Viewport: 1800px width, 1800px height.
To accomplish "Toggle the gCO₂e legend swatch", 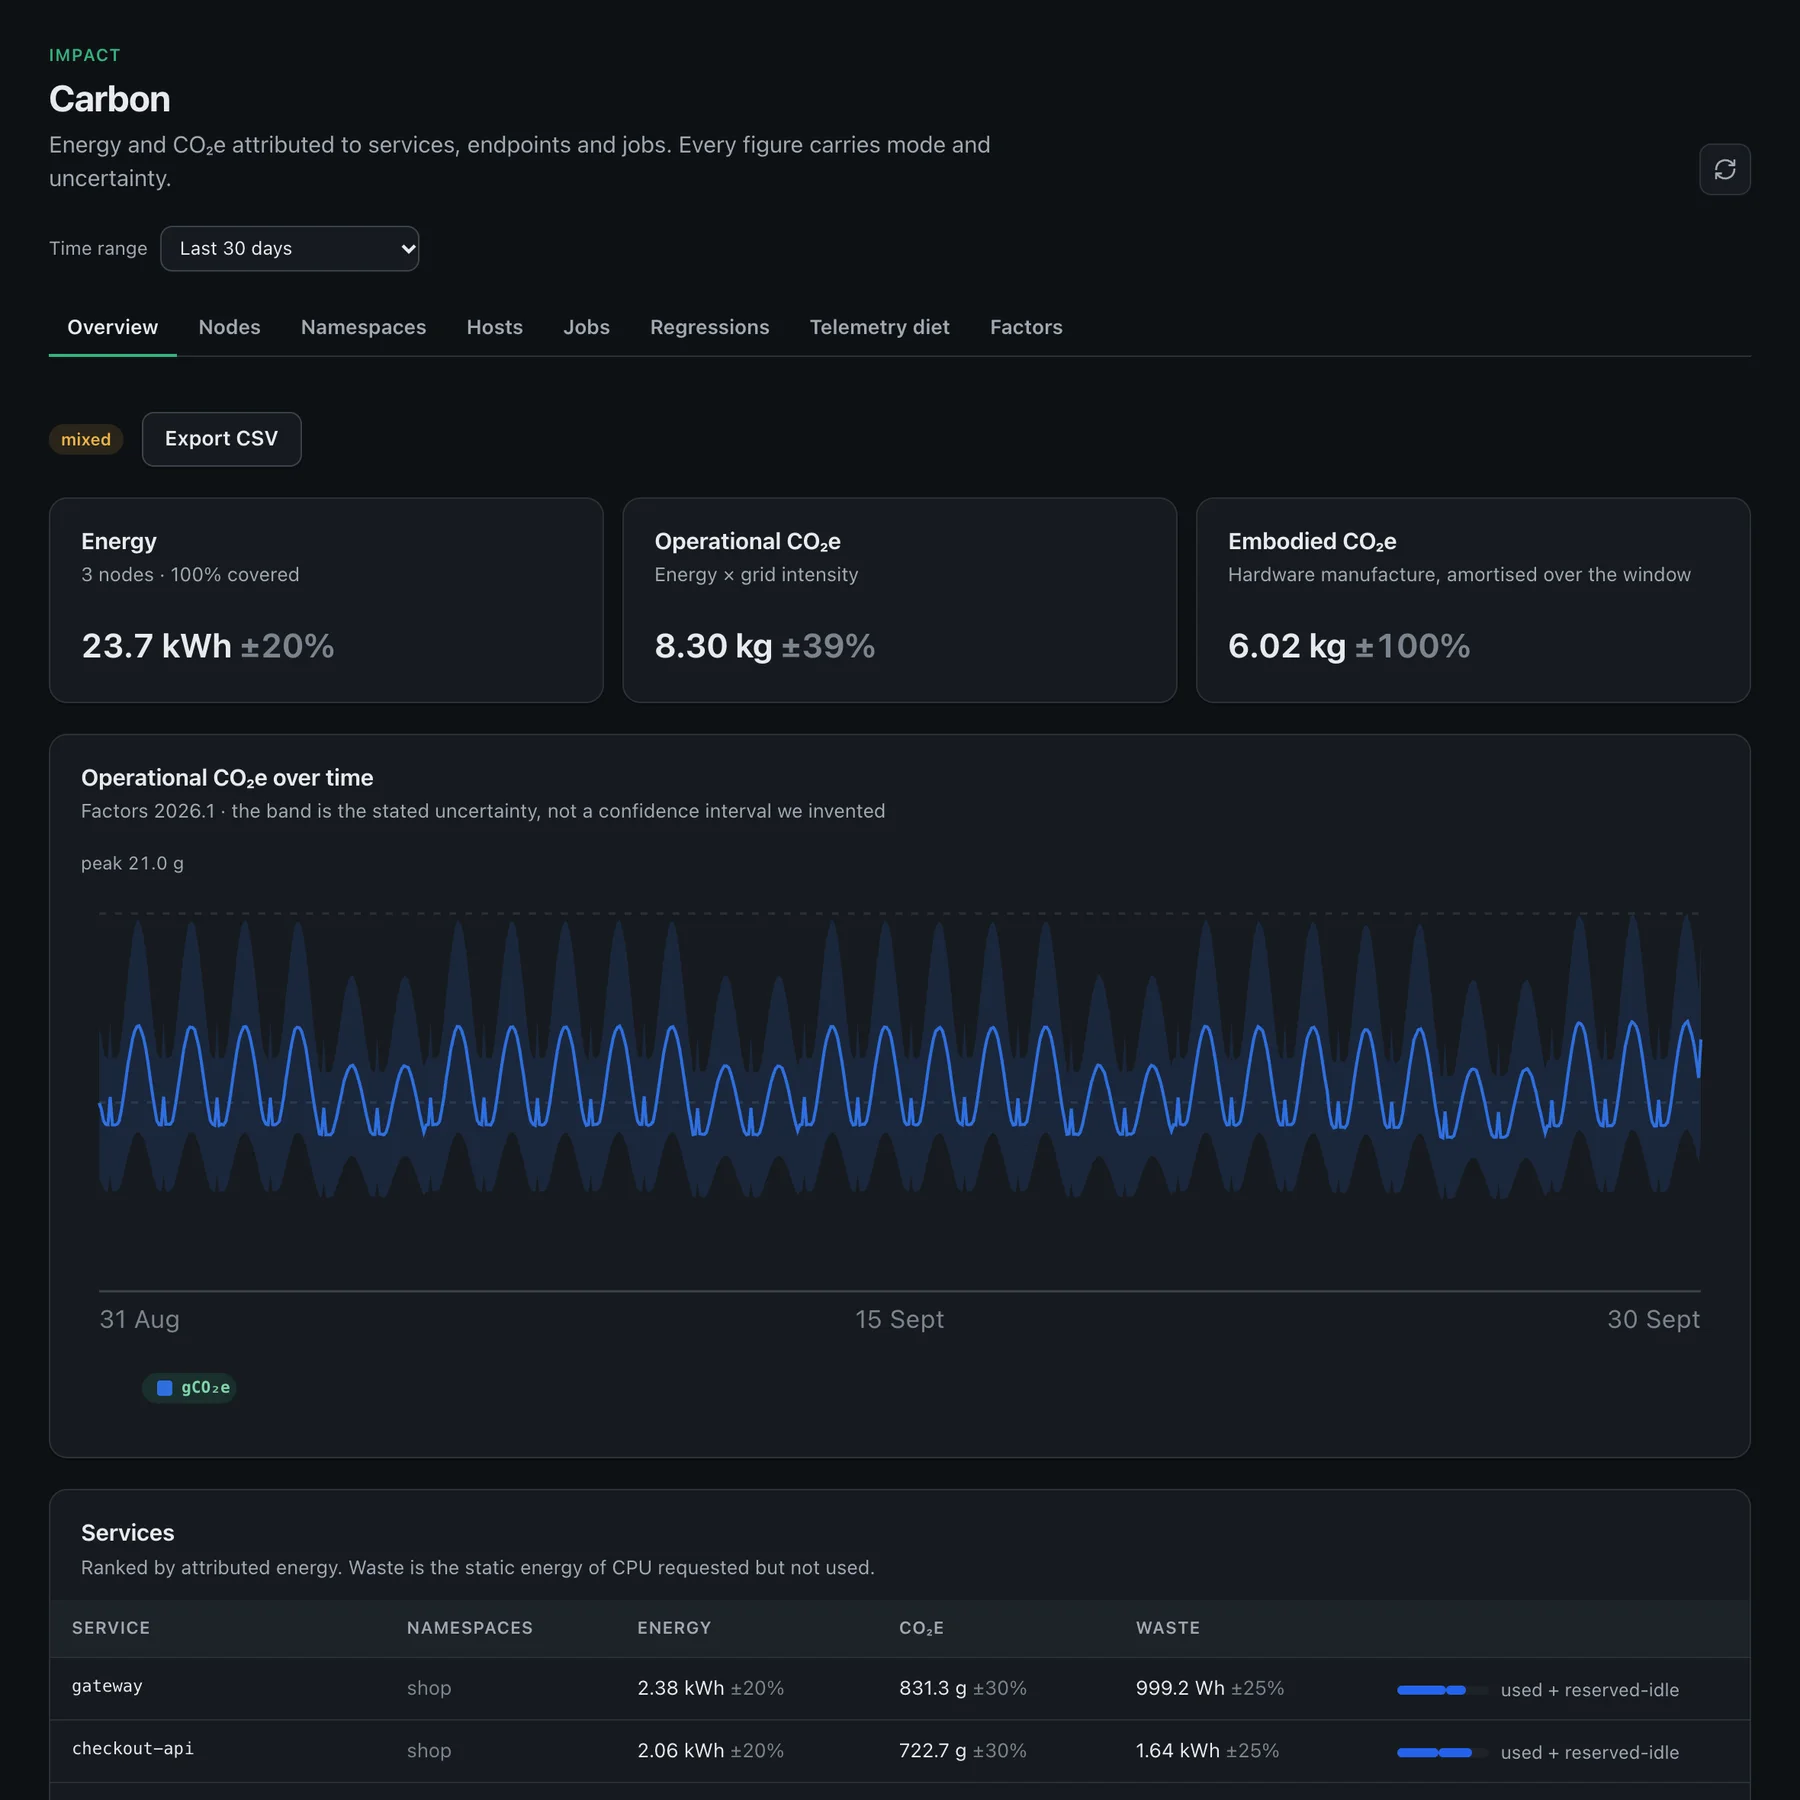I will click(190, 1387).
